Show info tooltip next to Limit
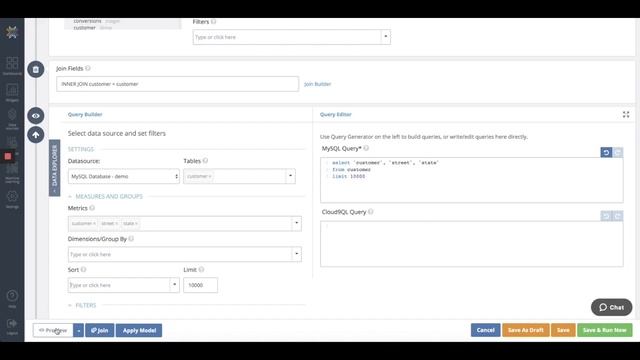The width and height of the screenshot is (640, 360). click(x=201, y=269)
